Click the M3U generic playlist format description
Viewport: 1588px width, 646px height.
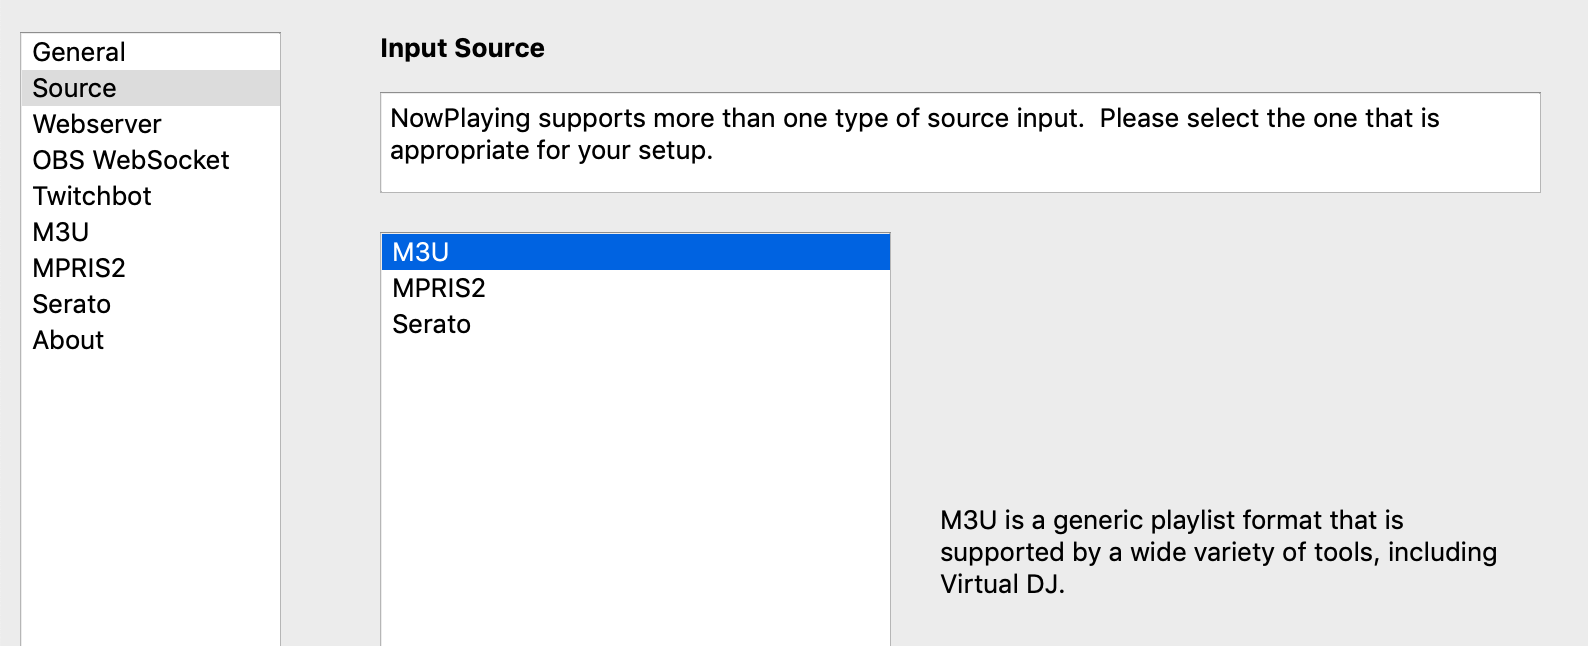pyautogui.click(x=1218, y=551)
